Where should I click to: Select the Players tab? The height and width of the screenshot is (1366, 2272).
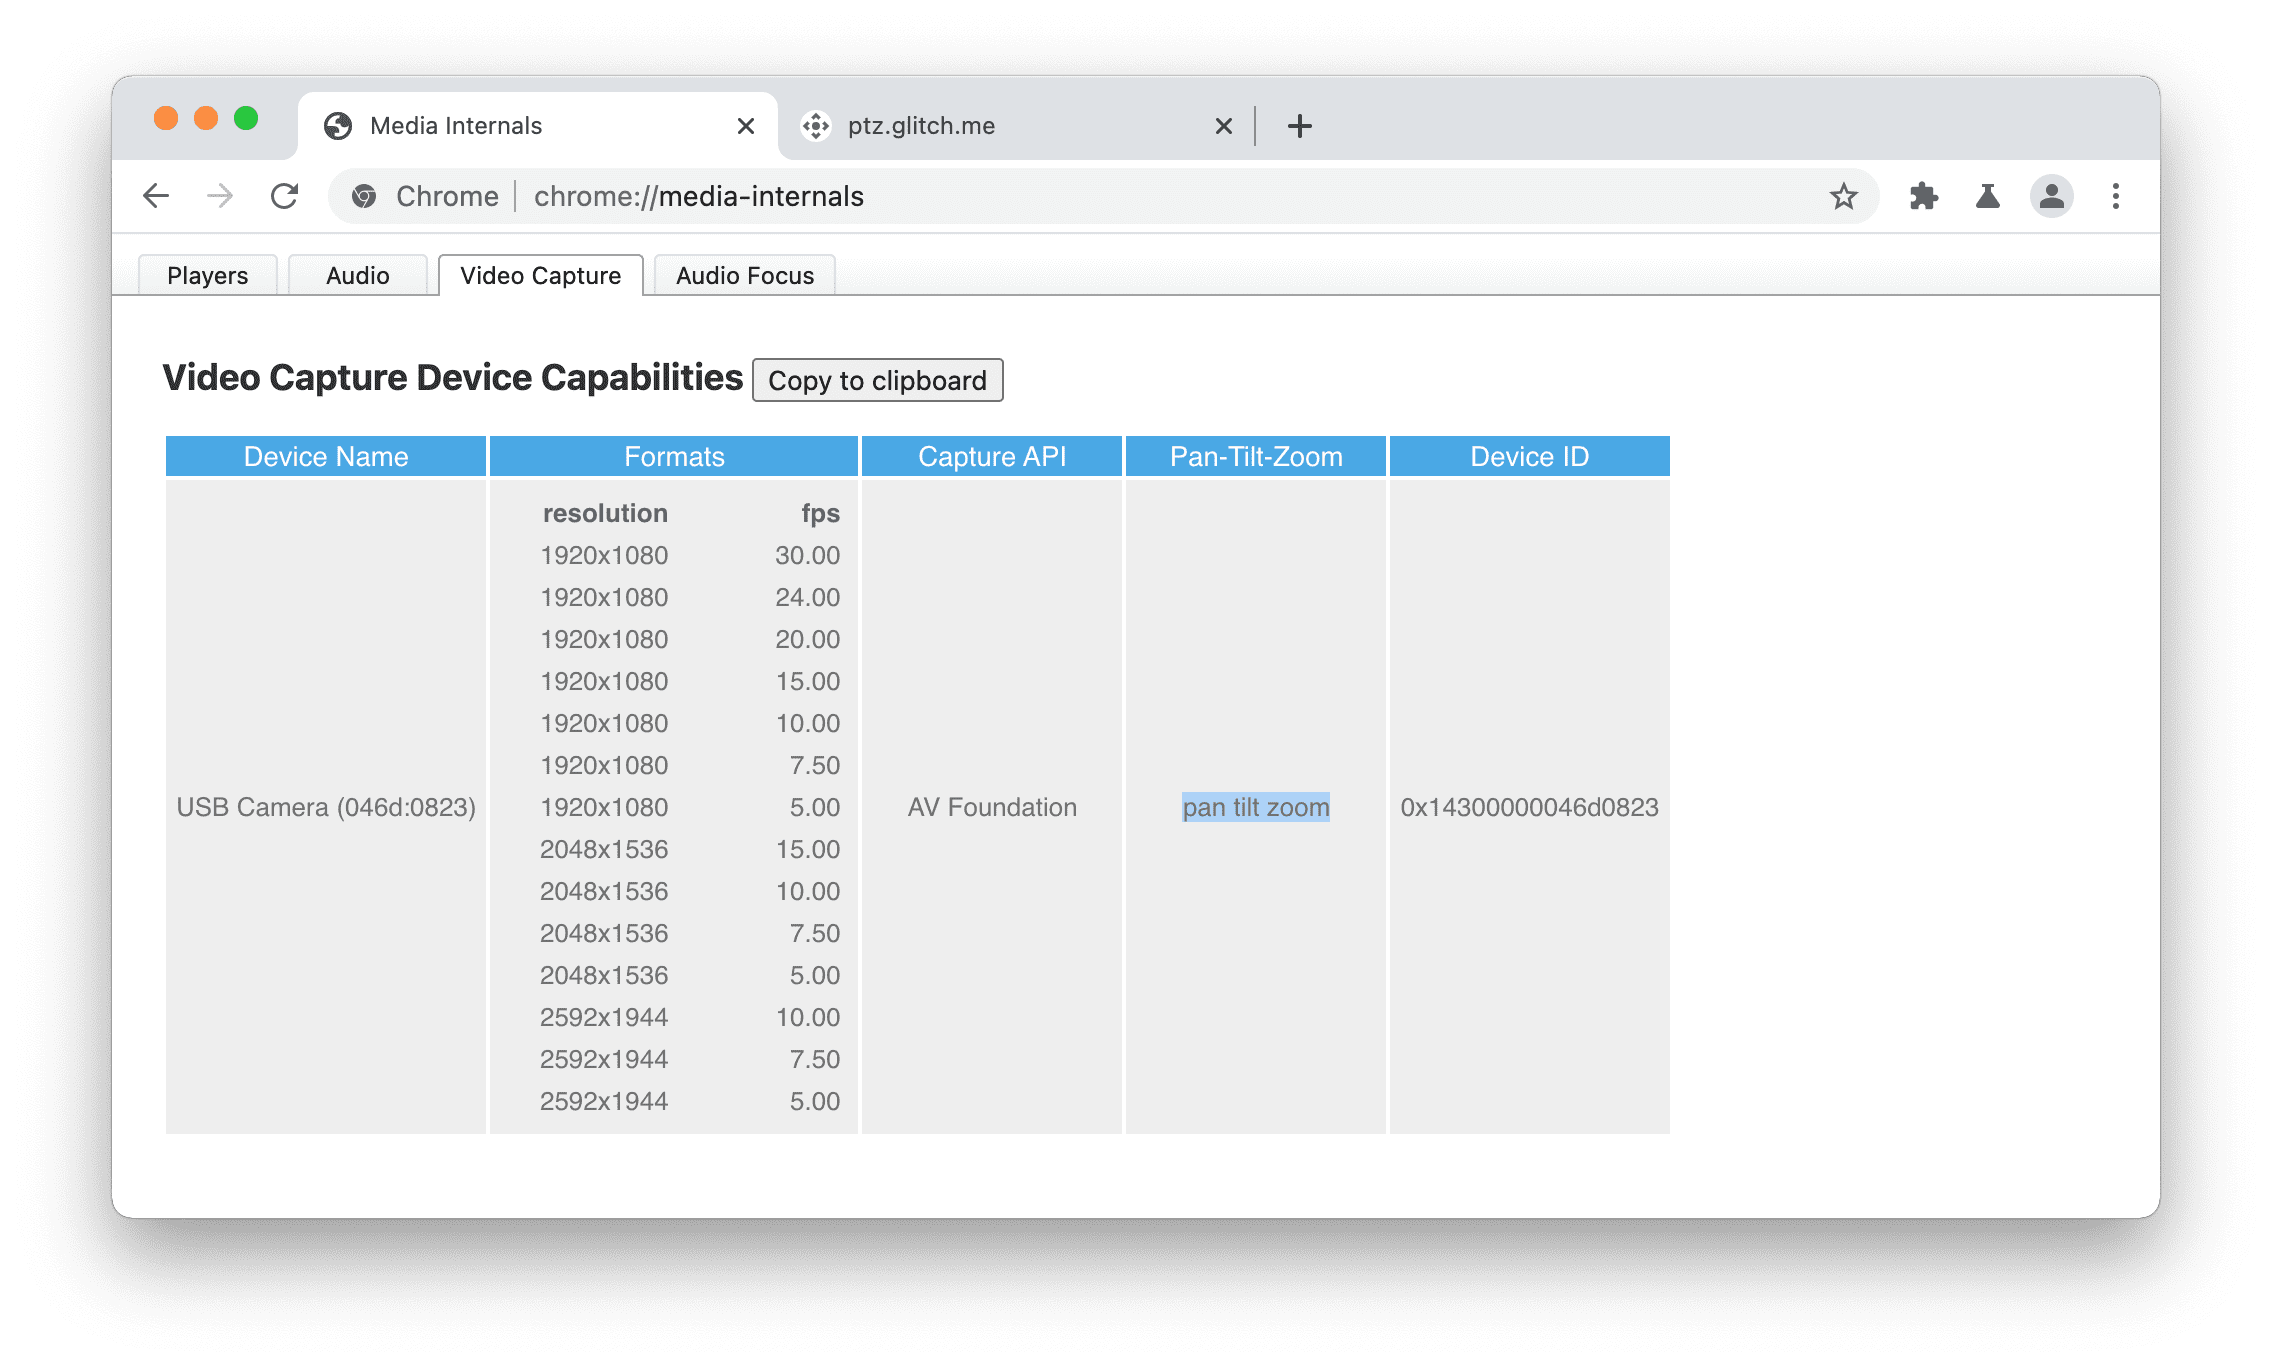pyautogui.click(x=208, y=274)
